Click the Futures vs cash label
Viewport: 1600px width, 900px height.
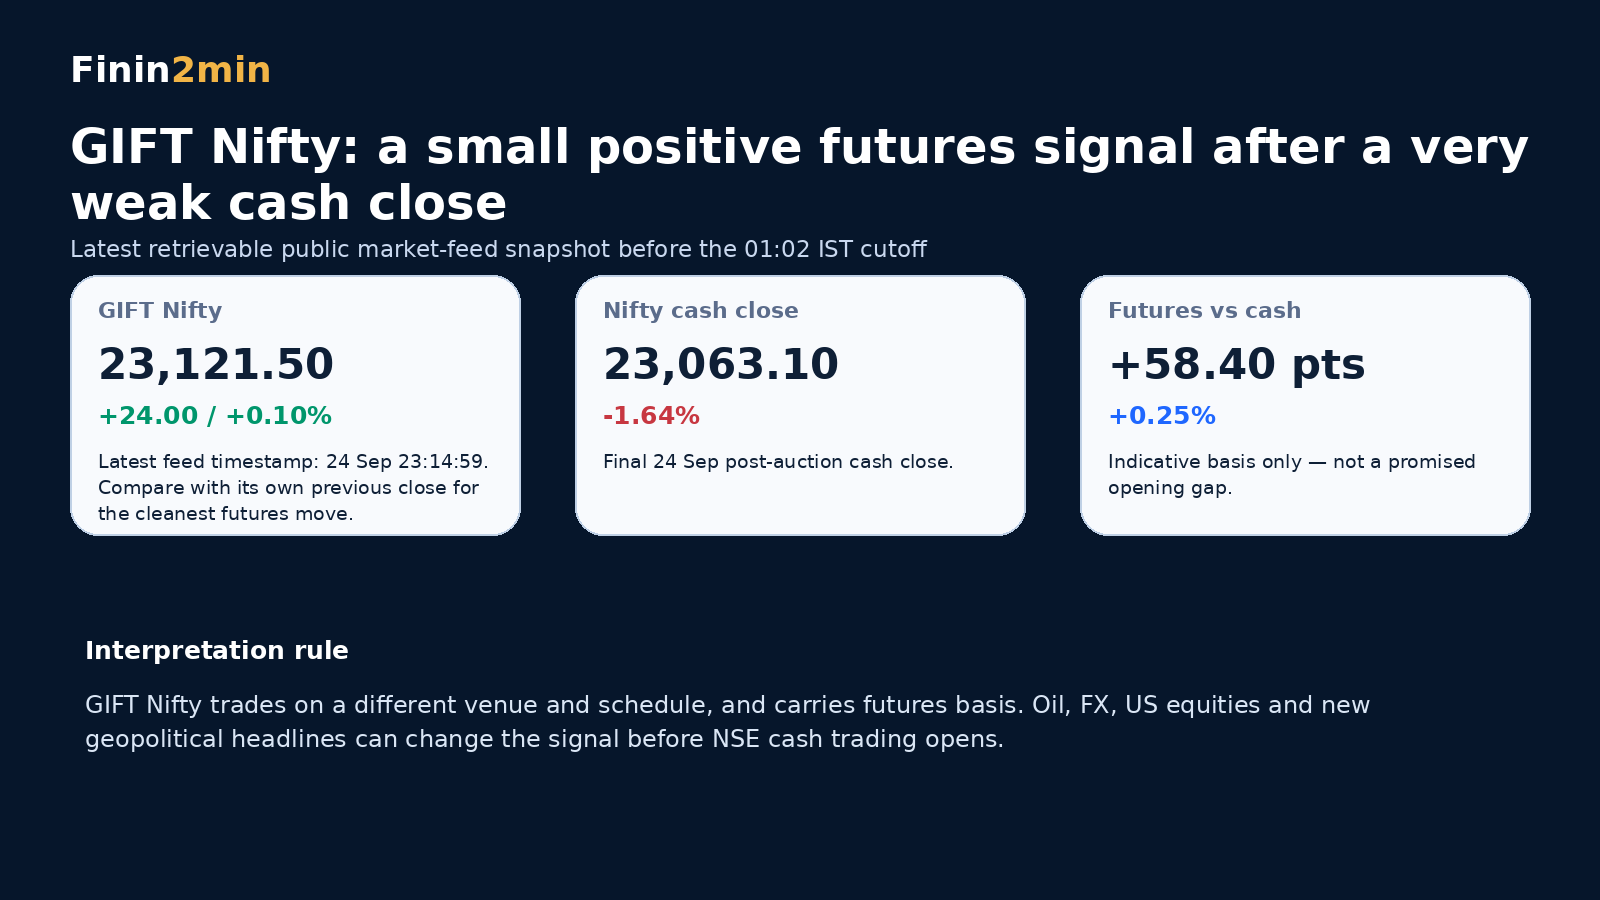click(1205, 310)
